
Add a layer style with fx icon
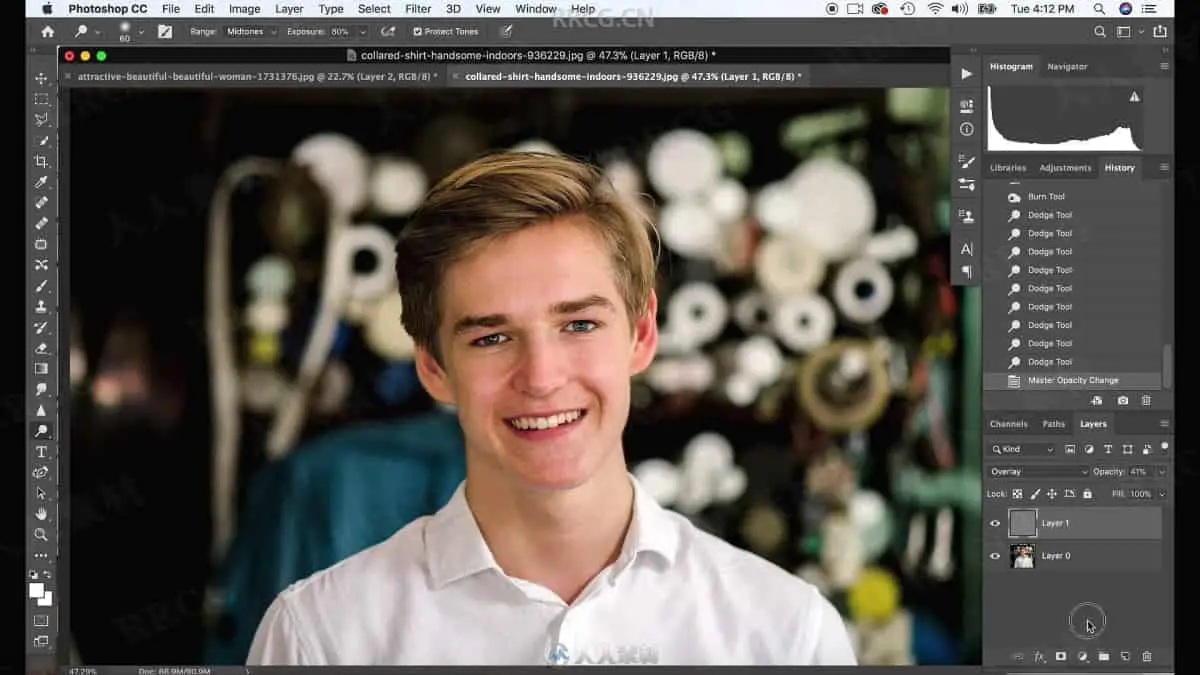click(x=1039, y=656)
